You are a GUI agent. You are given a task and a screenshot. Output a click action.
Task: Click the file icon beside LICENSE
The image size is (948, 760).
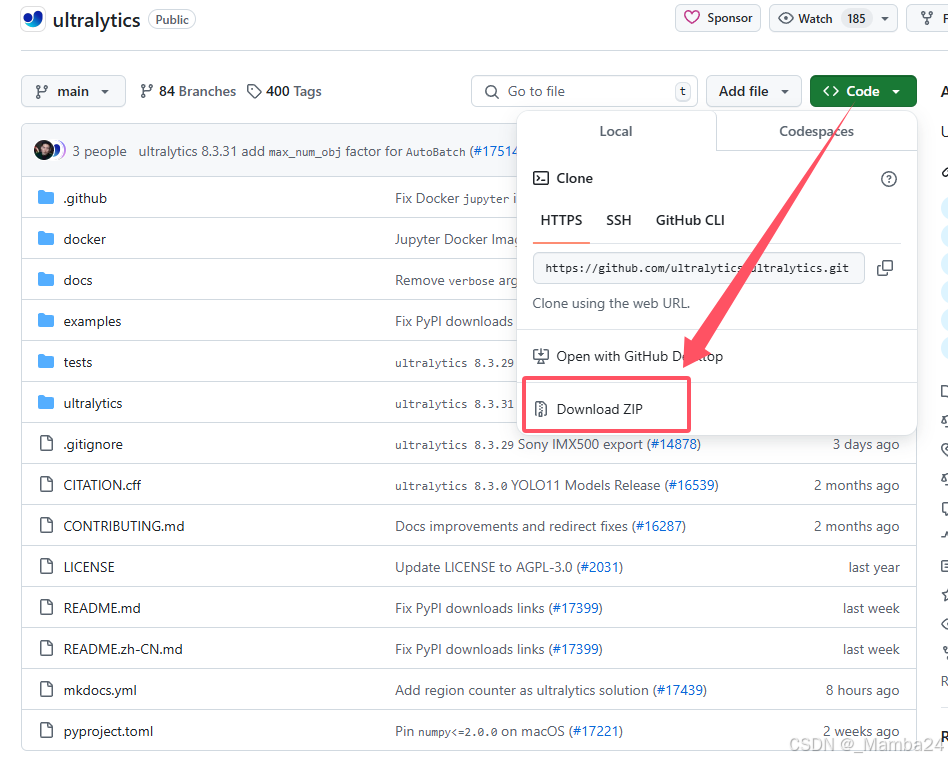tap(46, 567)
